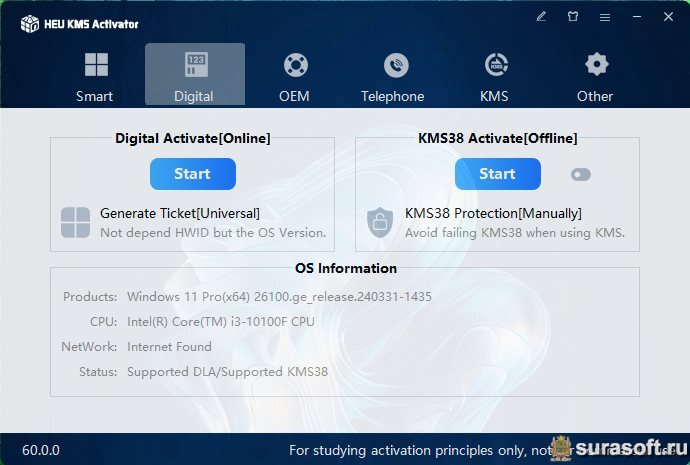This screenshot has width=690, height=465.
Task: Click the Generate Ticket Windows icon
Action: tap(75, 223)
